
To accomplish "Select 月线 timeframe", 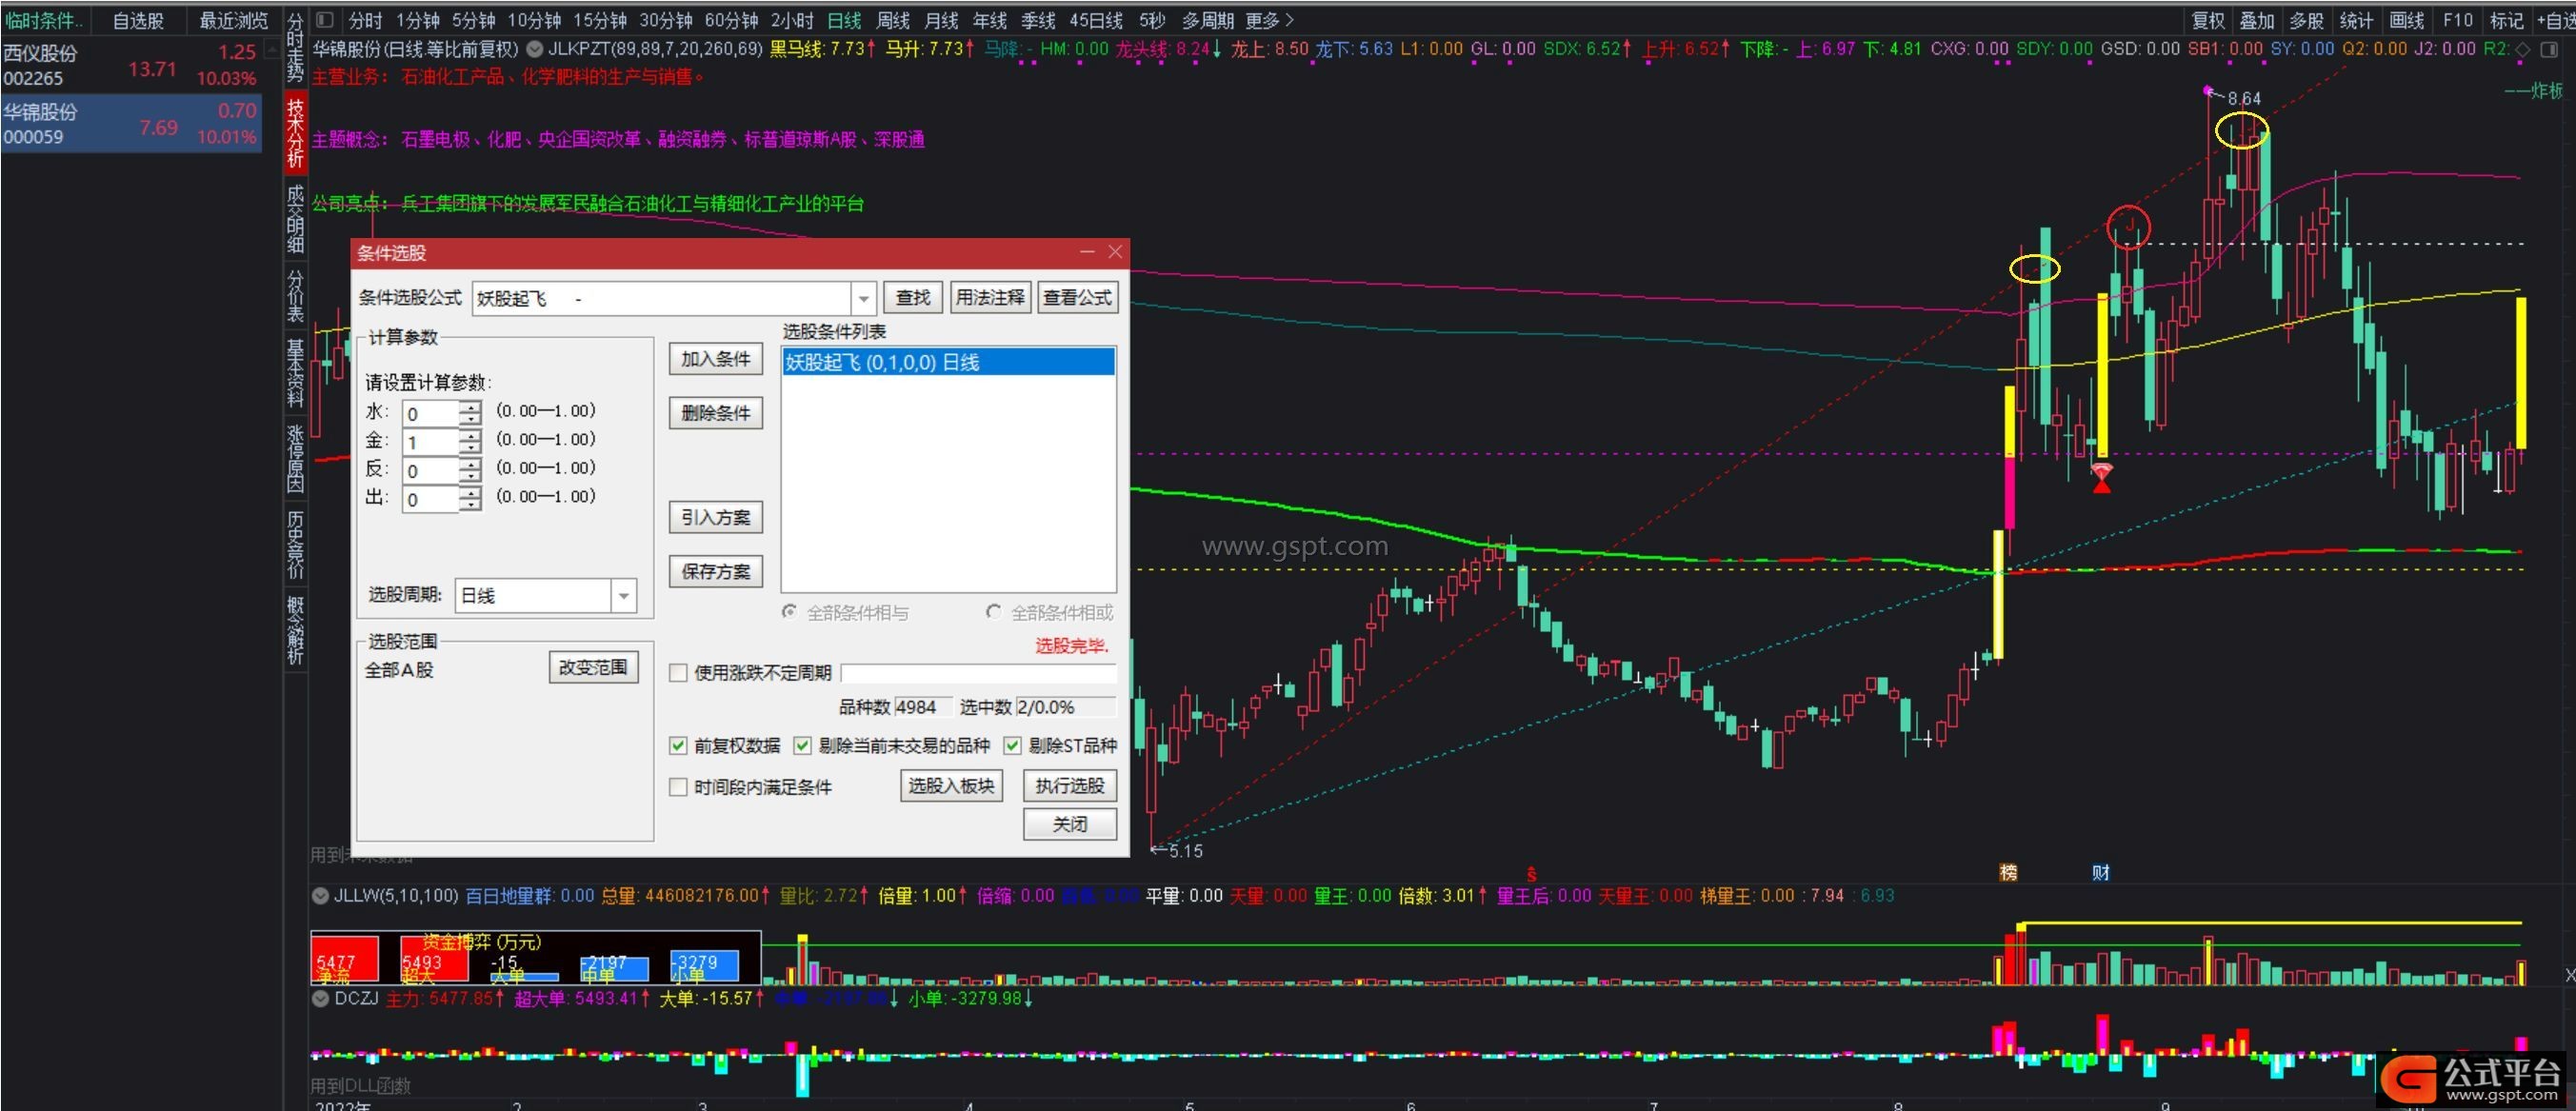I will [x=941, y=20].
